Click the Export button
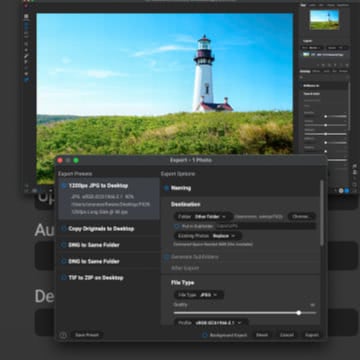 312,335
